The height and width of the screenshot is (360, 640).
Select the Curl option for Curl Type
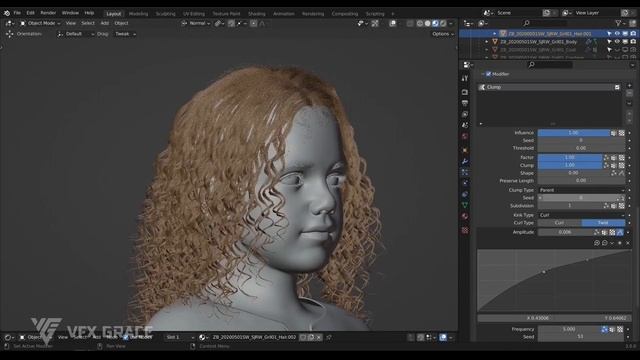click(559, 223)
